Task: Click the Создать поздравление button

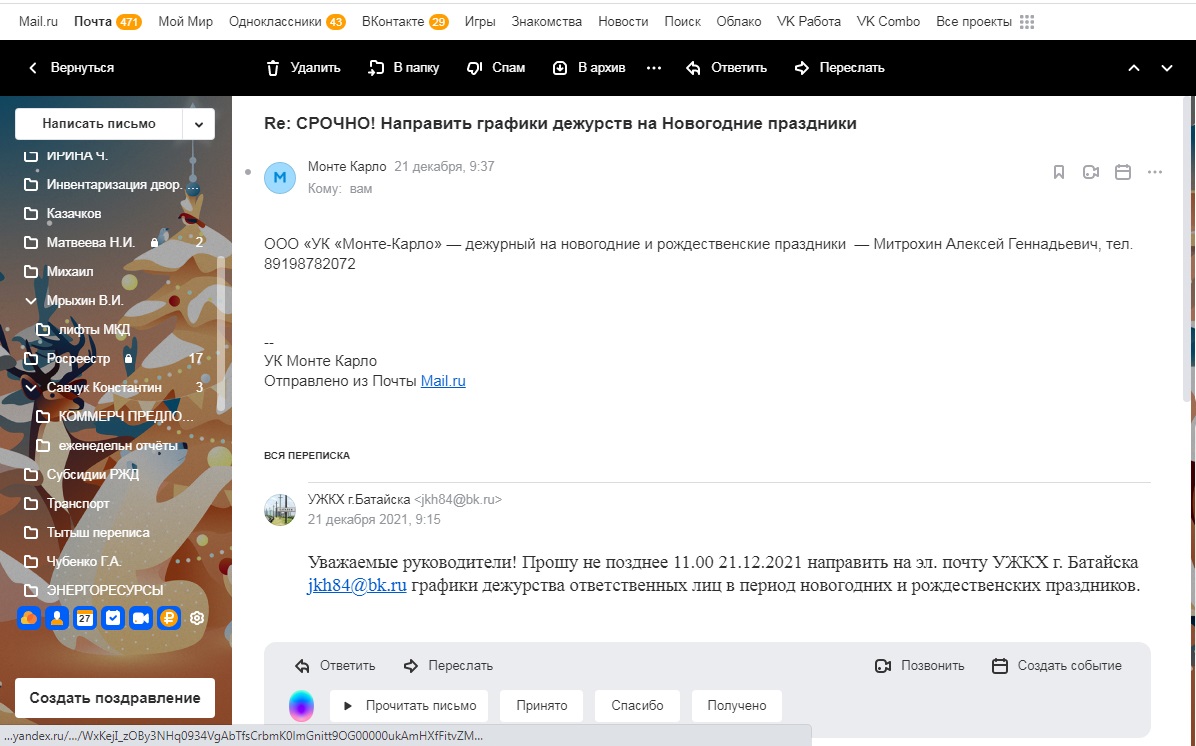Action: pos(115,697)
